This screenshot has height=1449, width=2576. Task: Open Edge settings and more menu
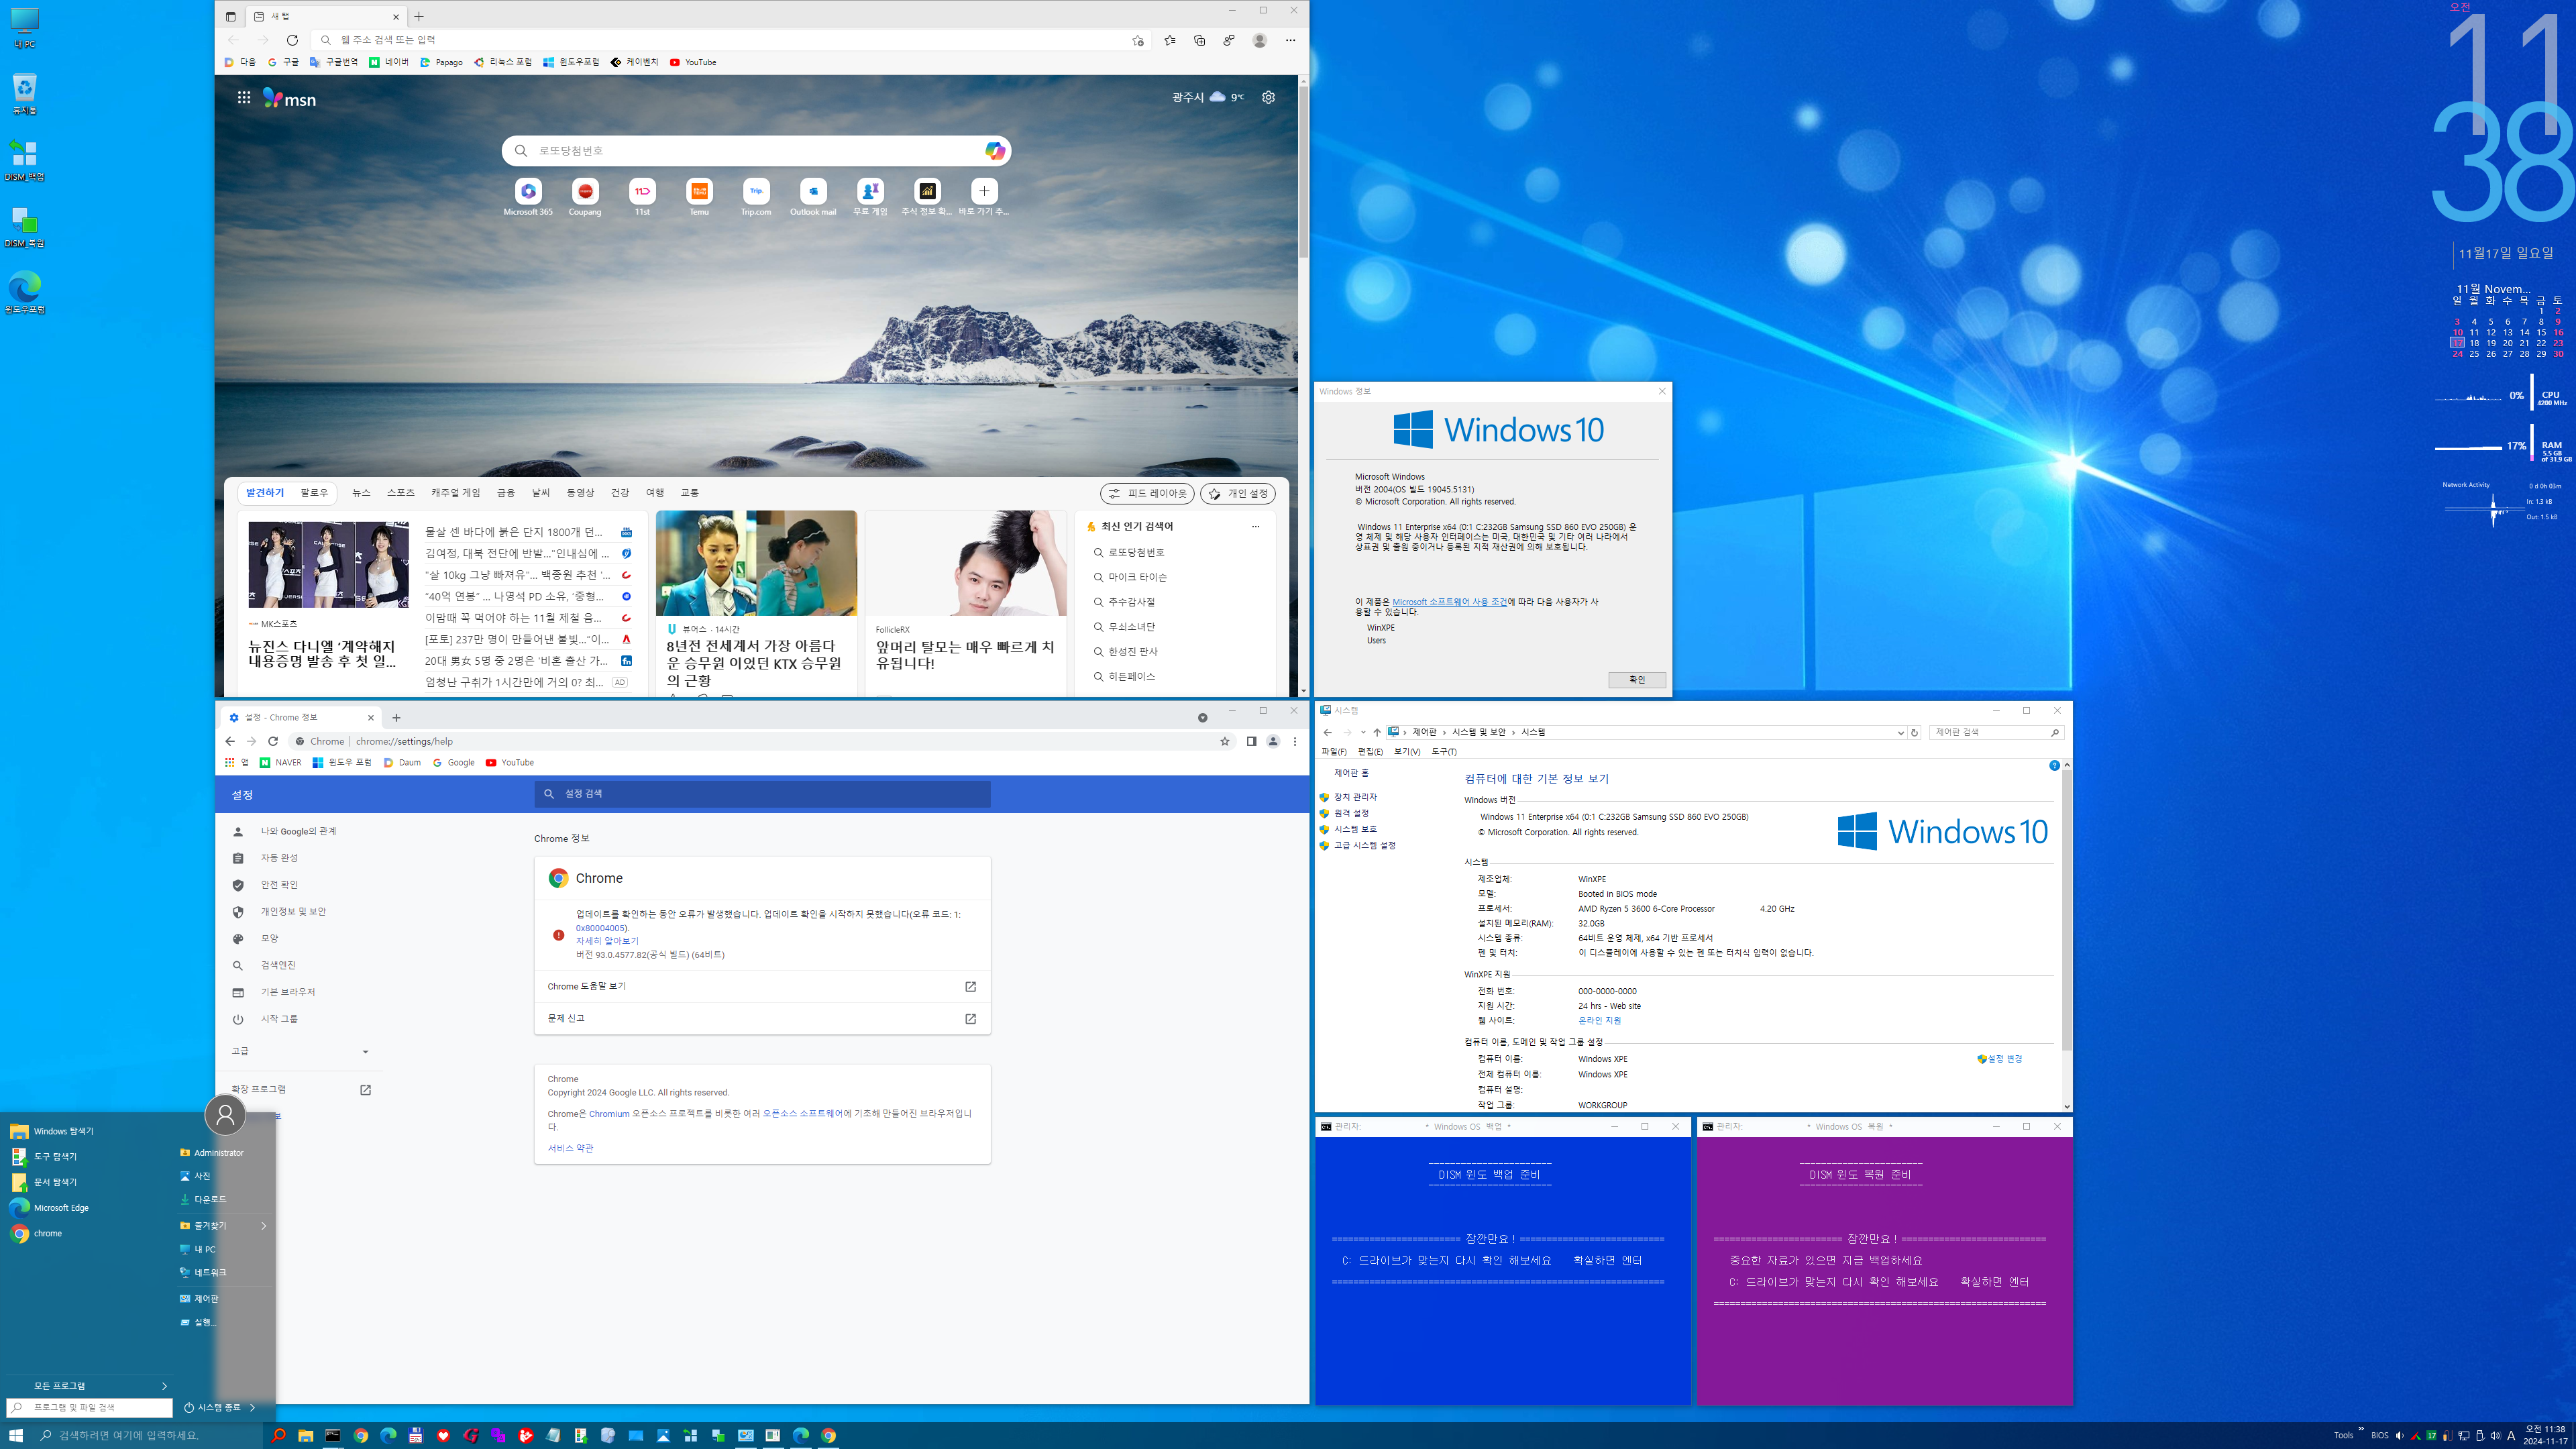1290,40
